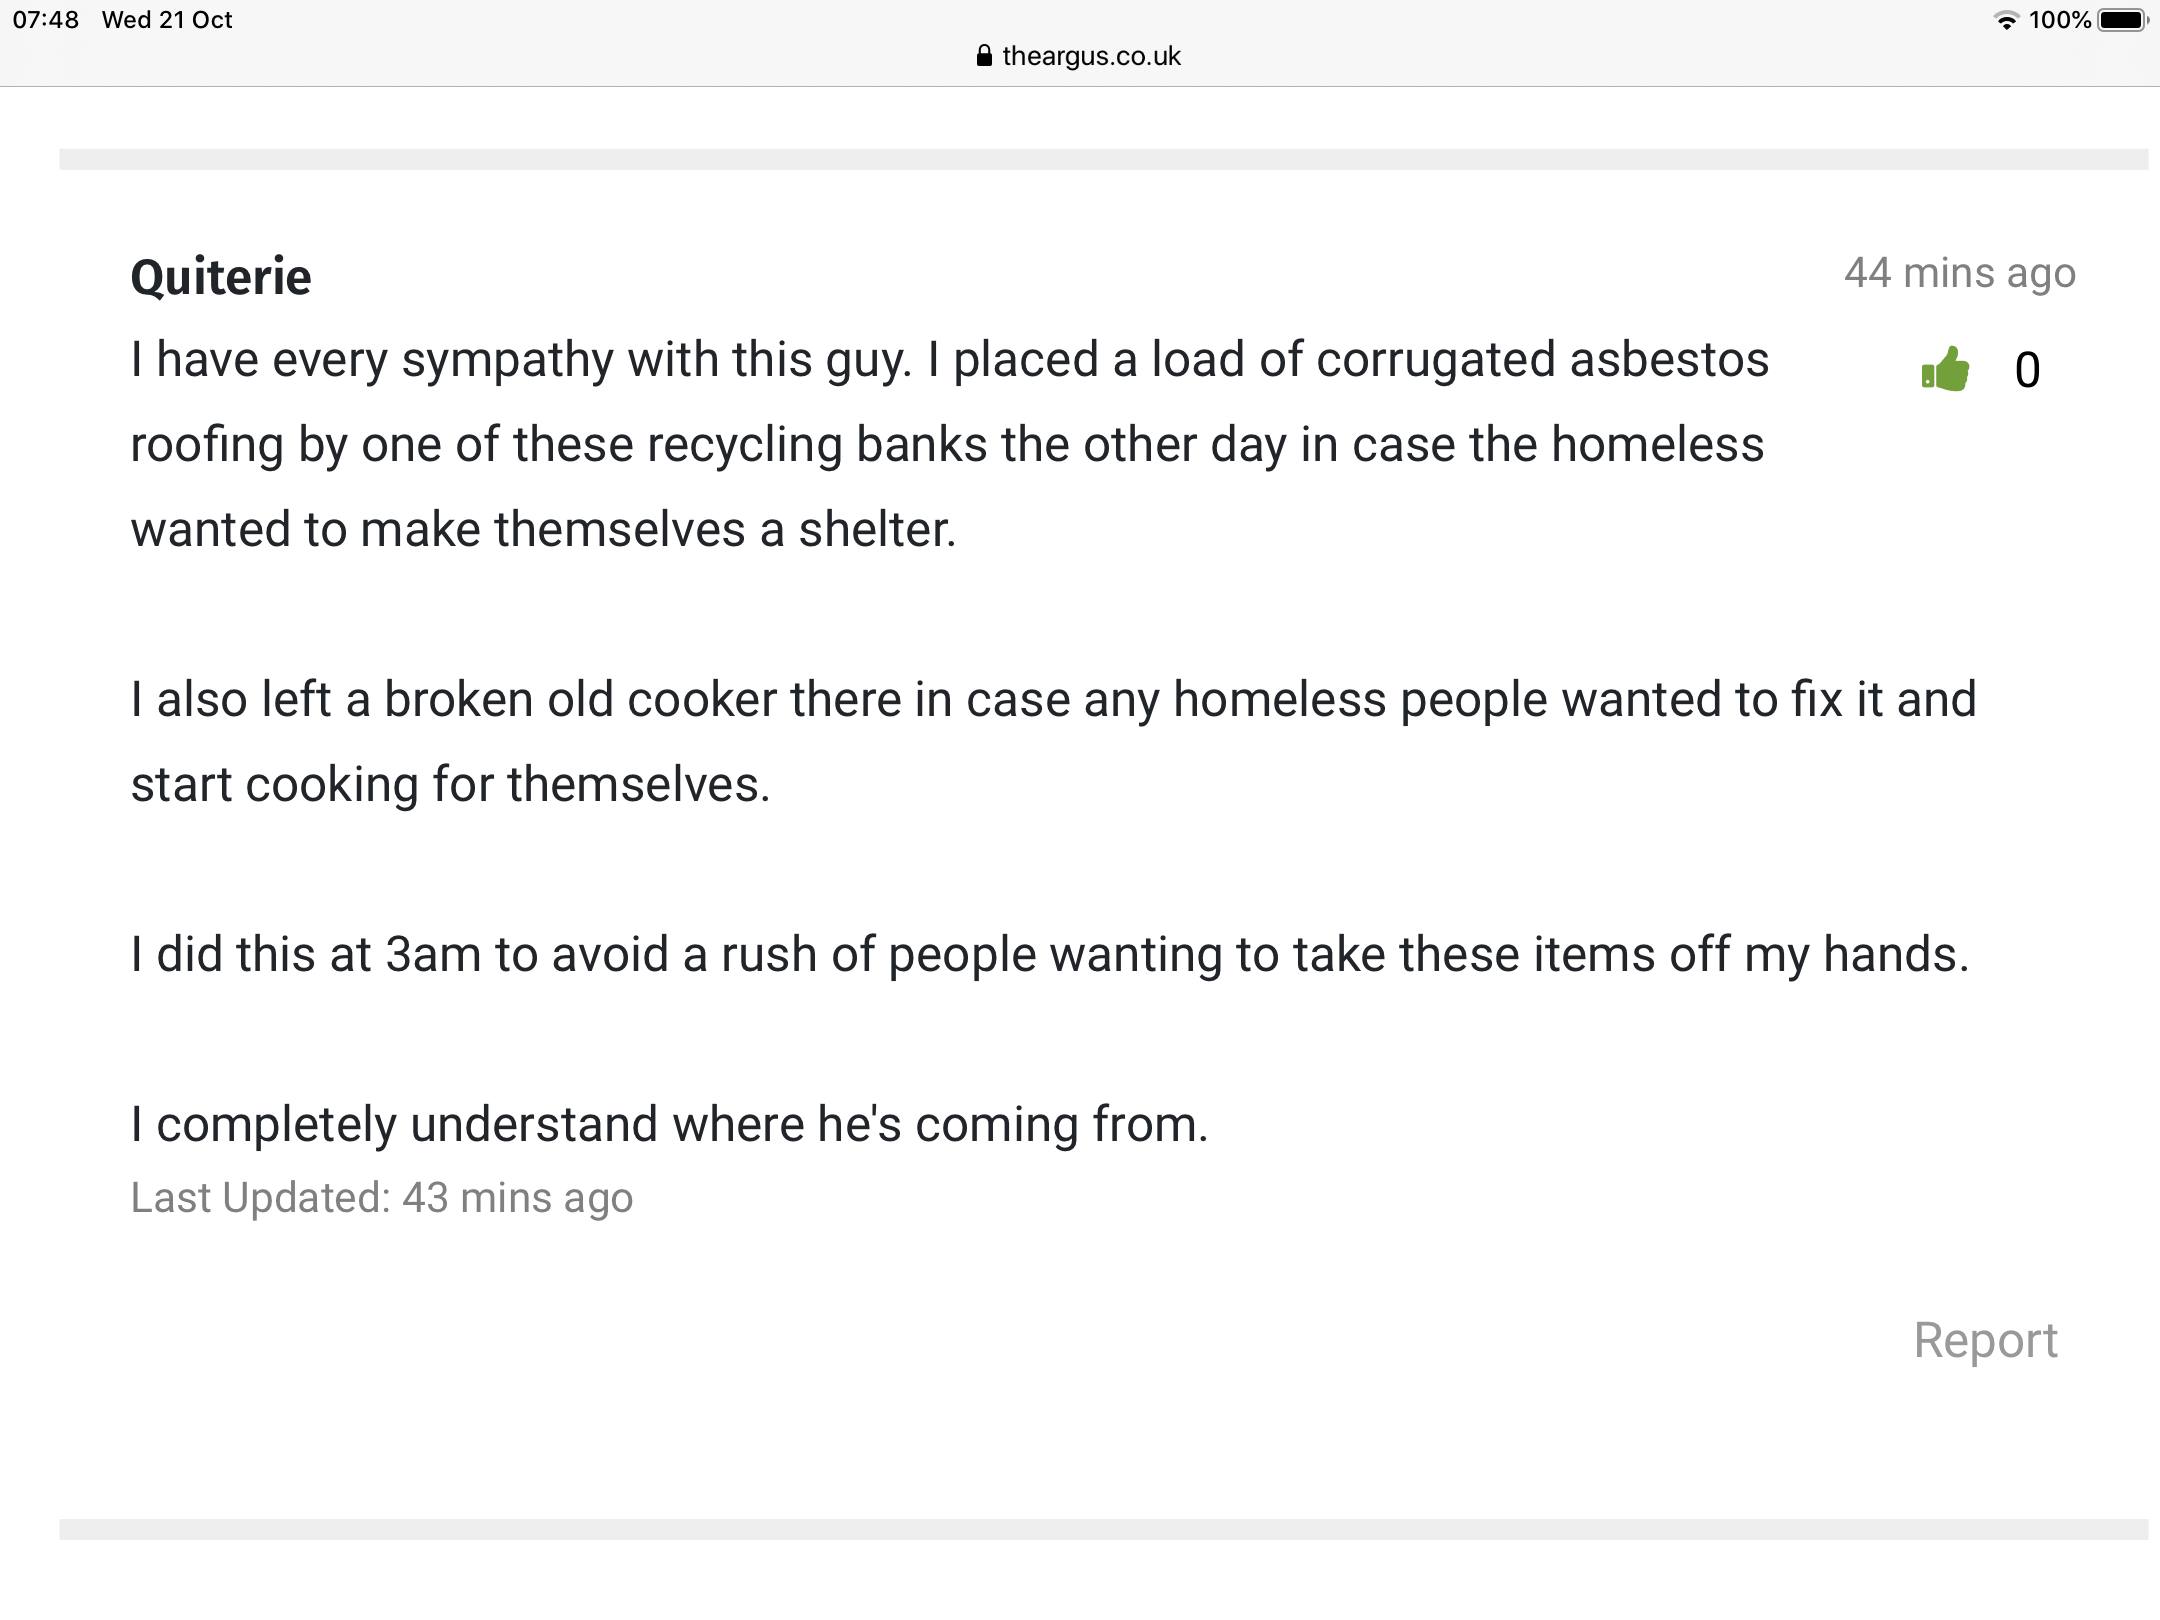Screen dimensions: 2160x1620
Task: Click the grey divider above the comment
Action: pyautogui.click(x=1103, y=159)
